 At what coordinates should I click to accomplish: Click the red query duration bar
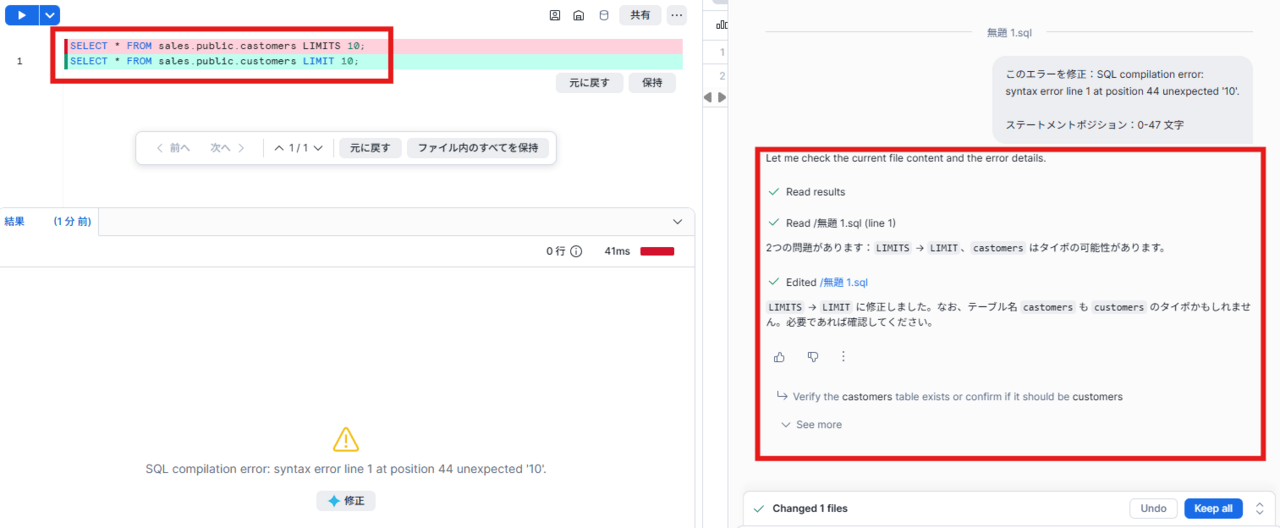click(657, 252)
